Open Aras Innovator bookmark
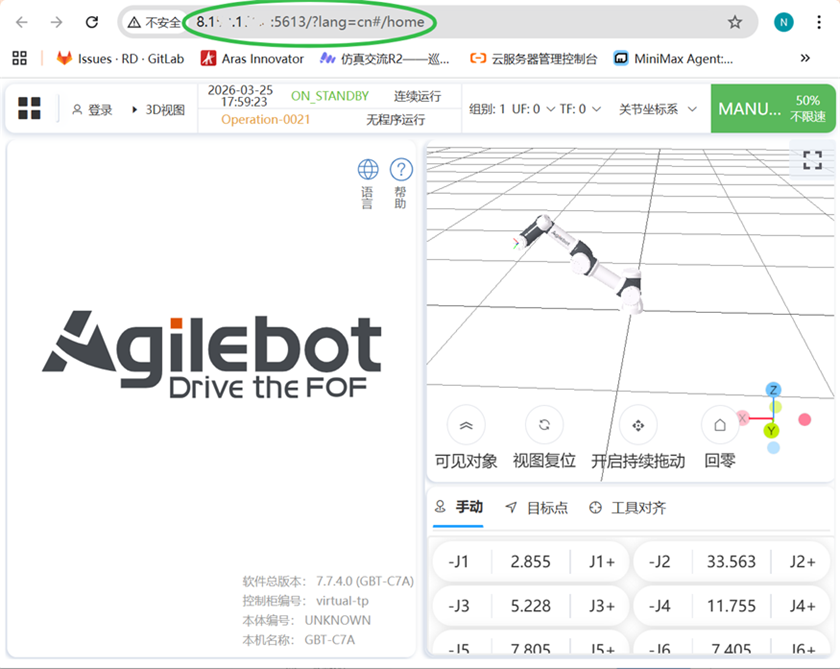 [252, 58]
